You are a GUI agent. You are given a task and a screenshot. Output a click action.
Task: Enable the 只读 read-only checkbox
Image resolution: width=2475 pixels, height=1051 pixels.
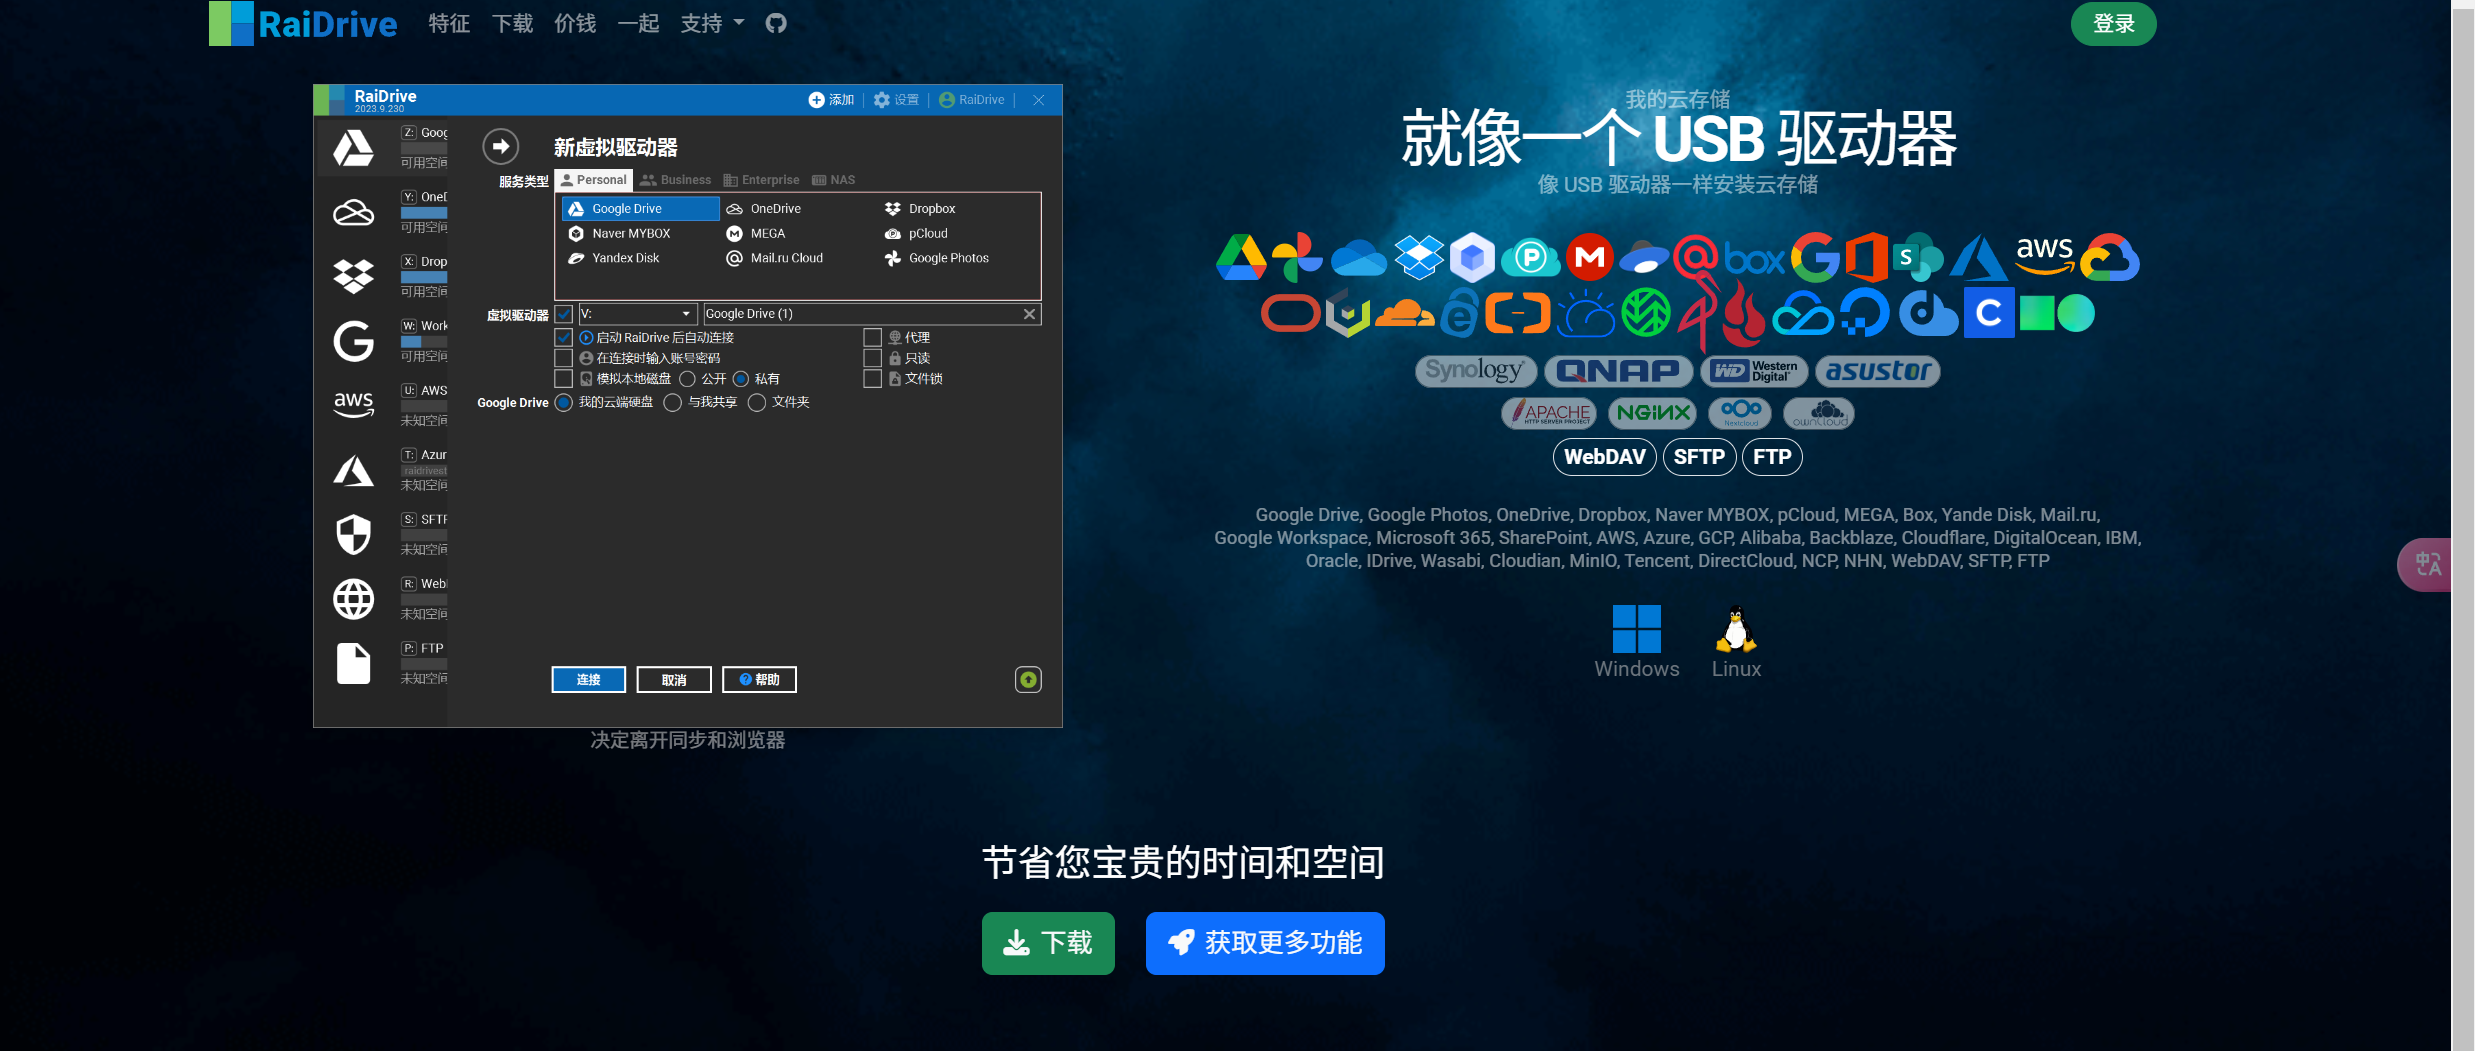(872, 358)
